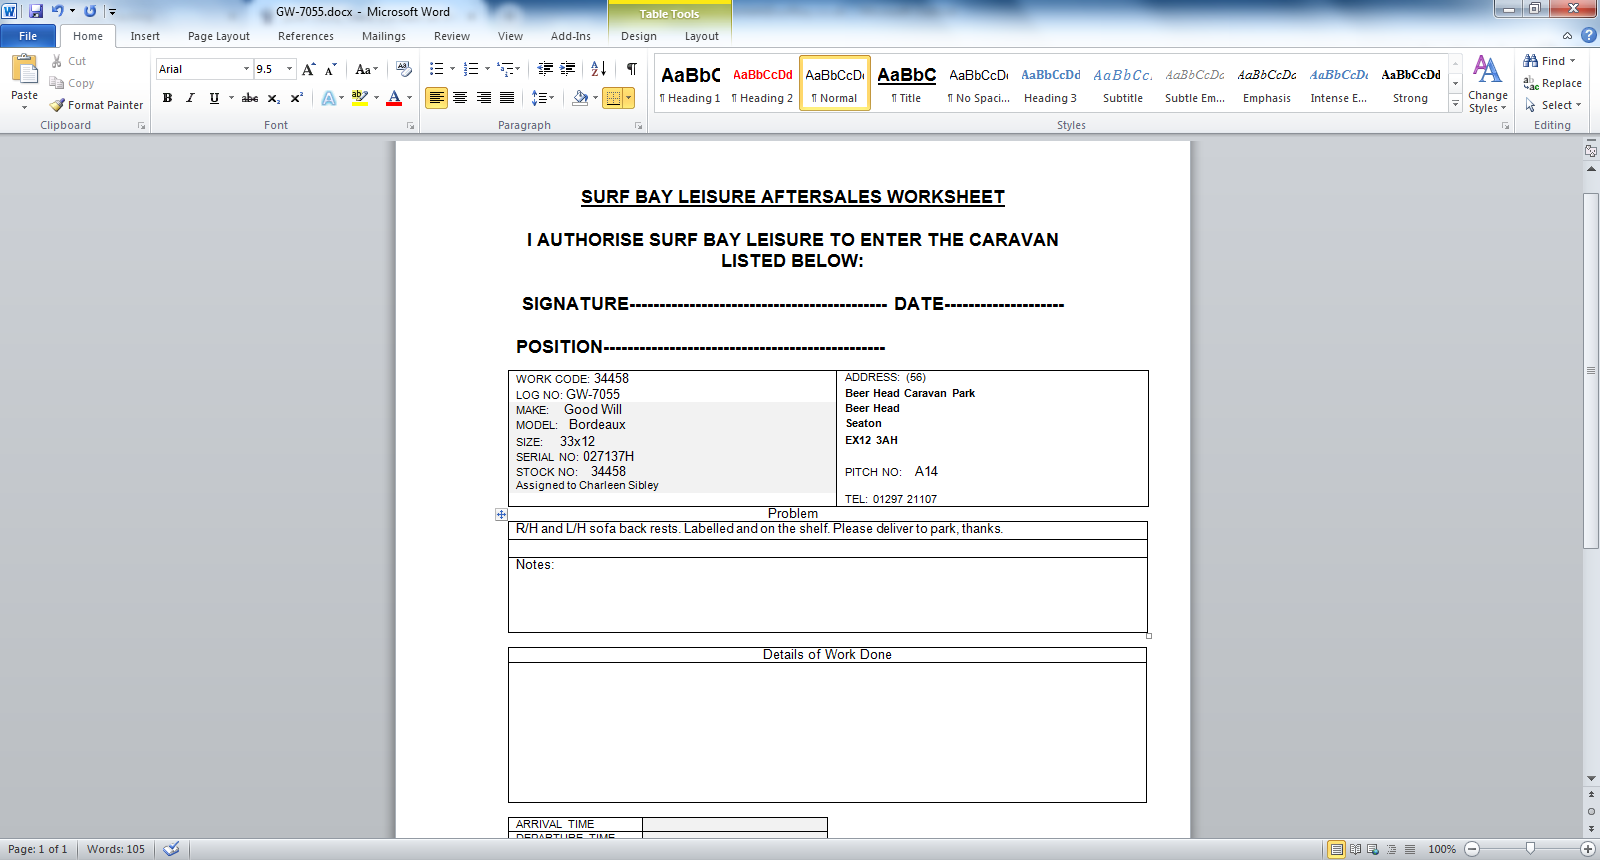
Task: Open the Change Case Aa dropdown
Action: [367, 69]
